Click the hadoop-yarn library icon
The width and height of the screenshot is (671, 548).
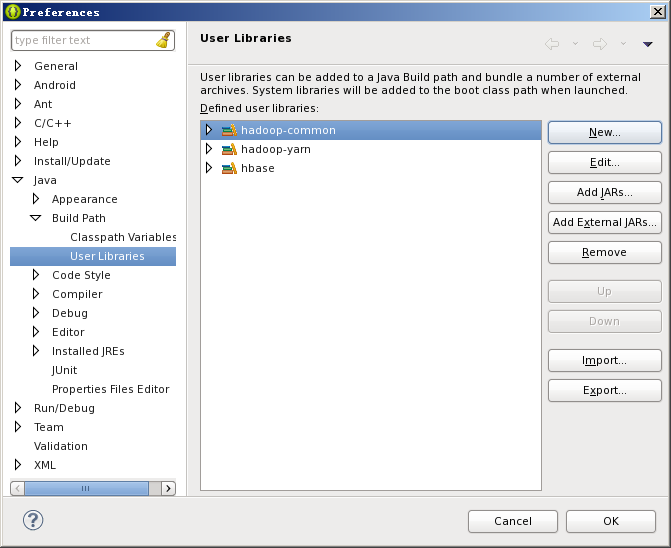tap(229, 149)
